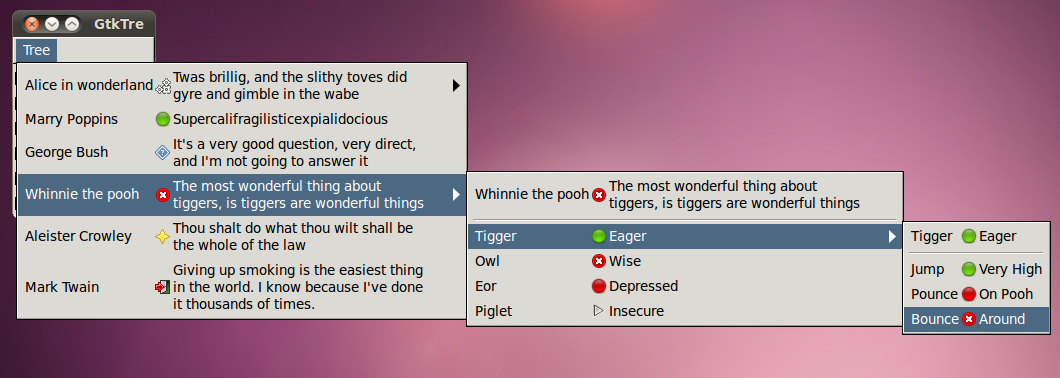1060x378 pixels.
Task: Click the dice icon beside Alice in wonderland
Action: coord(163,86)
